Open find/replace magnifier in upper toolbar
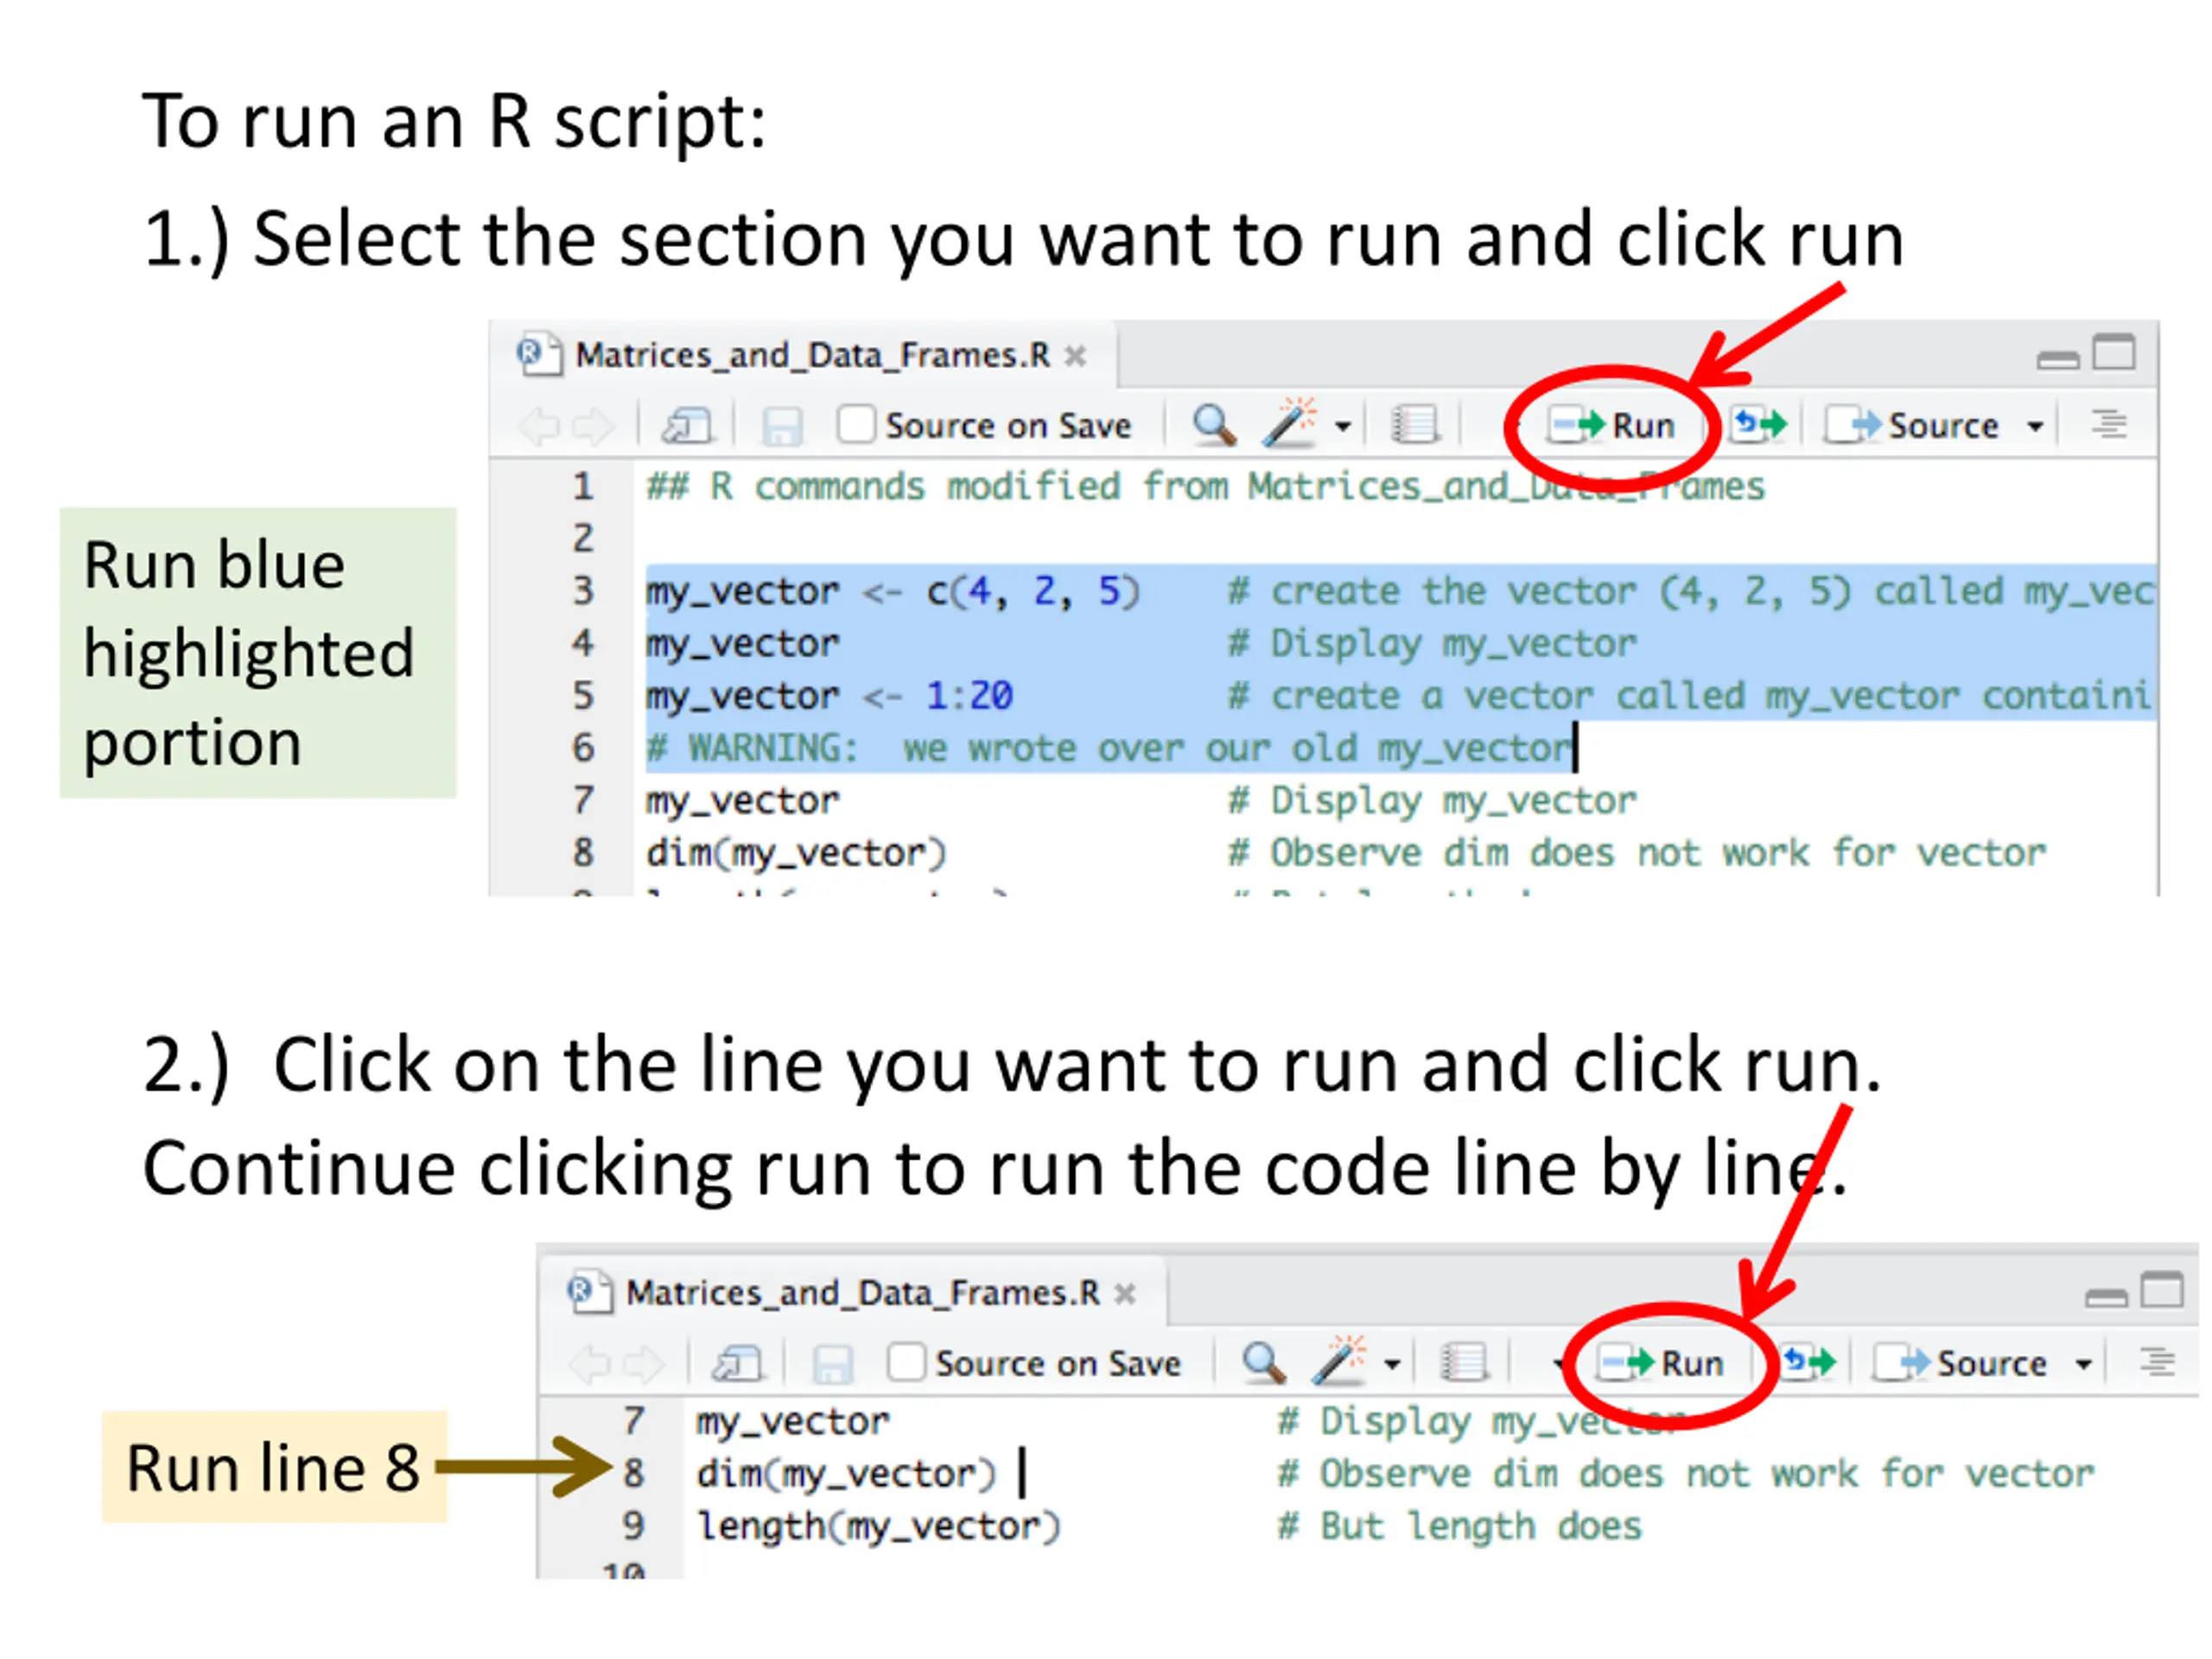Screen dimensions: 2212x1659 coord(1213,425)
